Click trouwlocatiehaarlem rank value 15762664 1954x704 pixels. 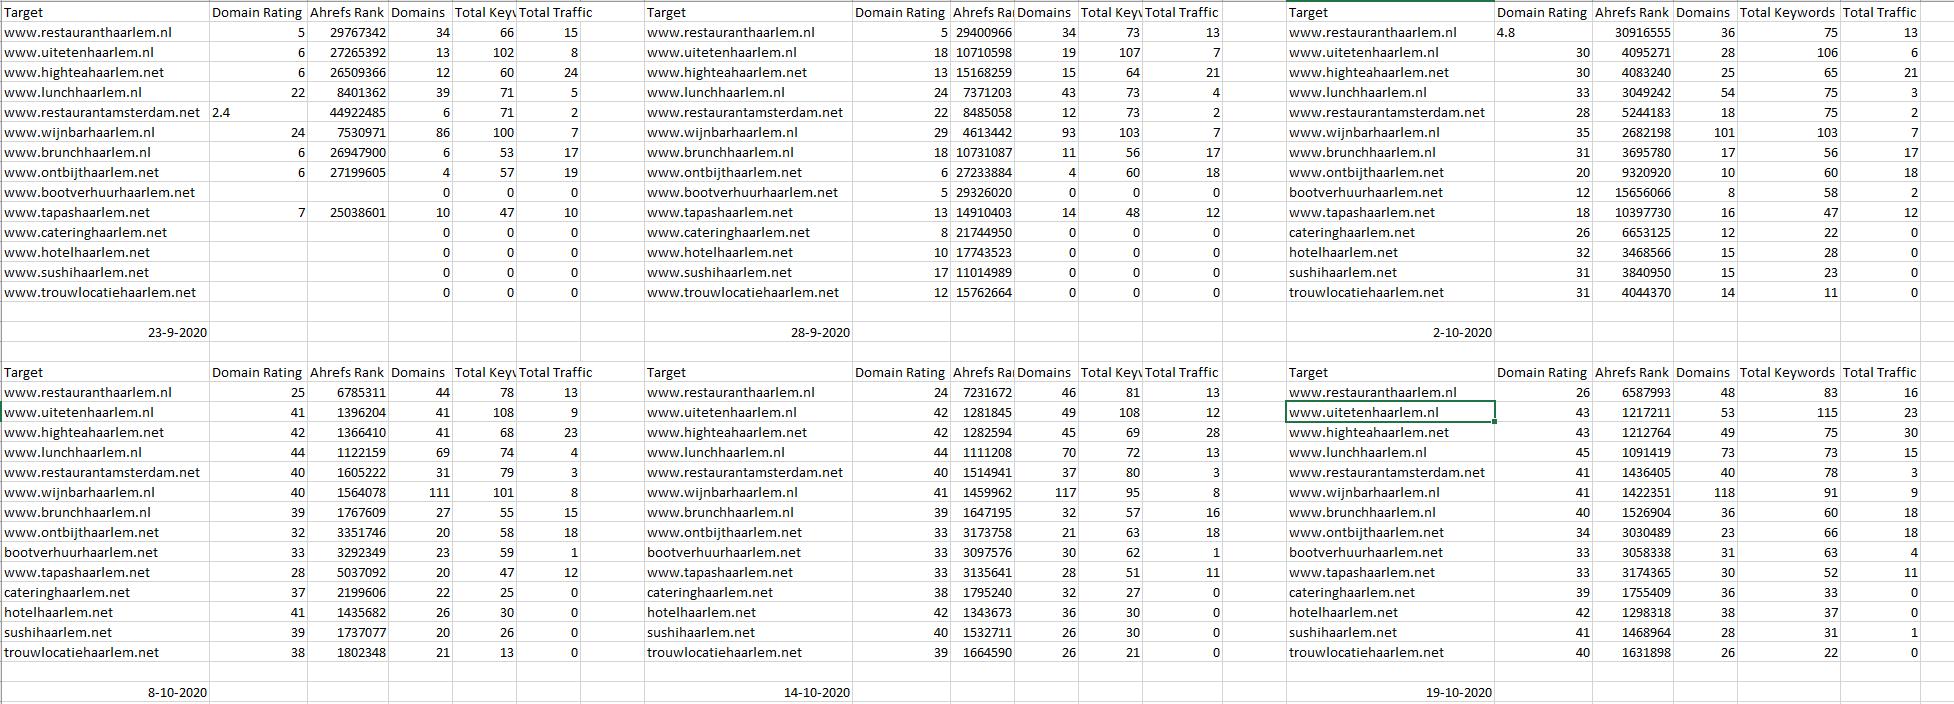982,292
